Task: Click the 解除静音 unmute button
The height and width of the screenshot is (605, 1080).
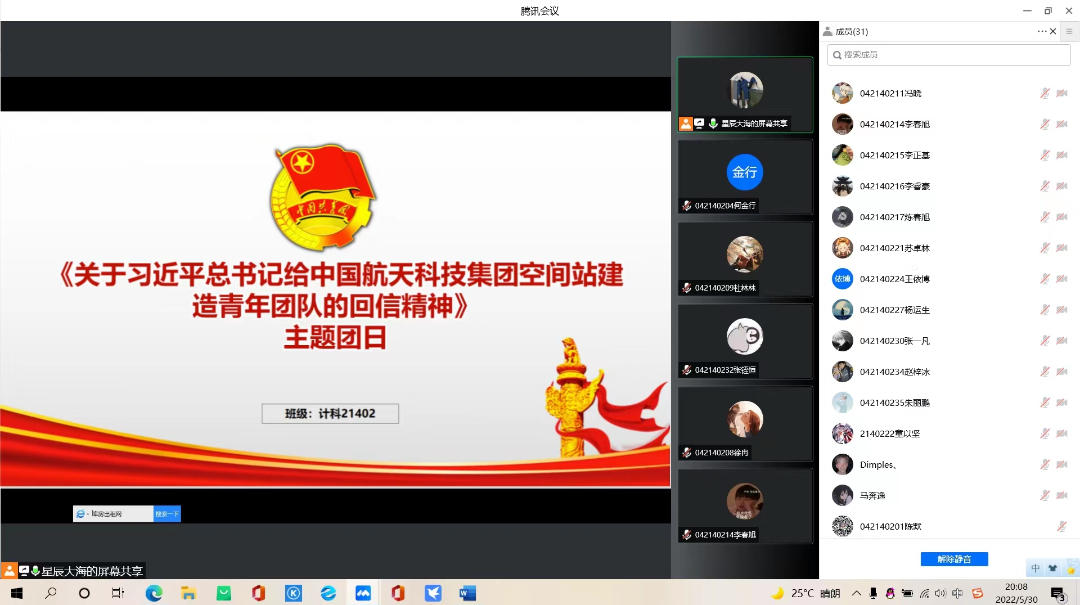Action: (x=954, y=559)
